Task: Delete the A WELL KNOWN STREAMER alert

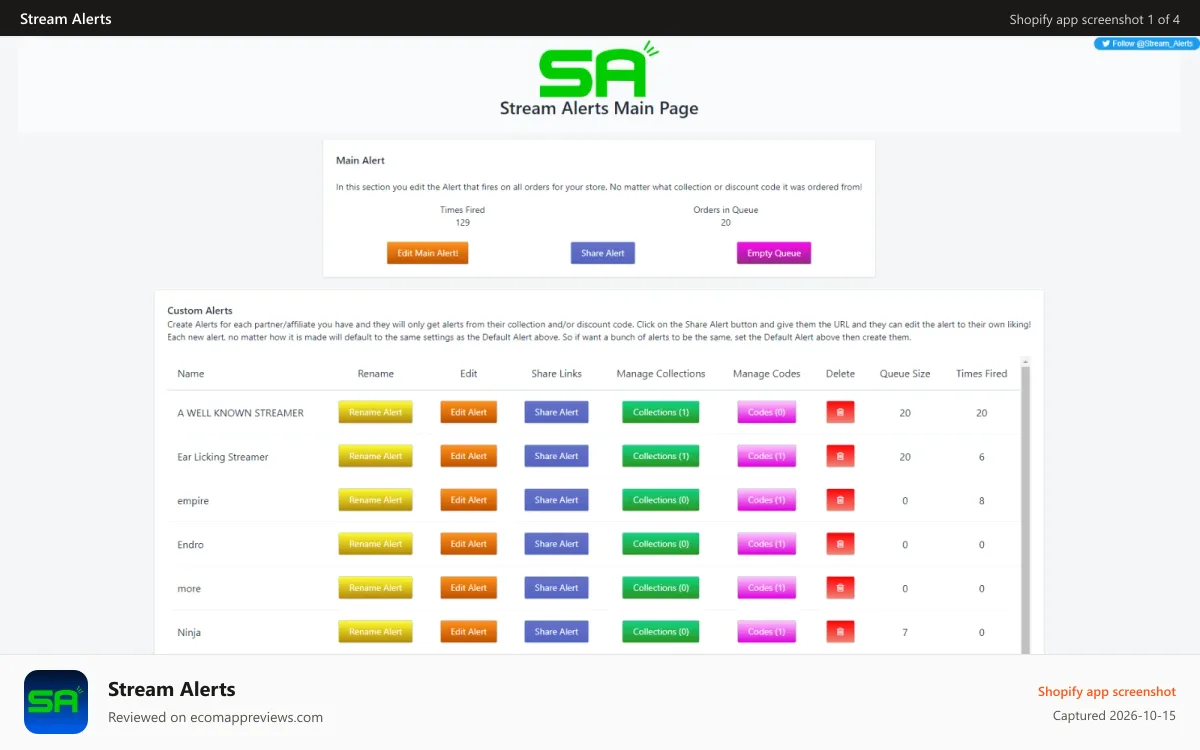Action: tap(840, 412)
